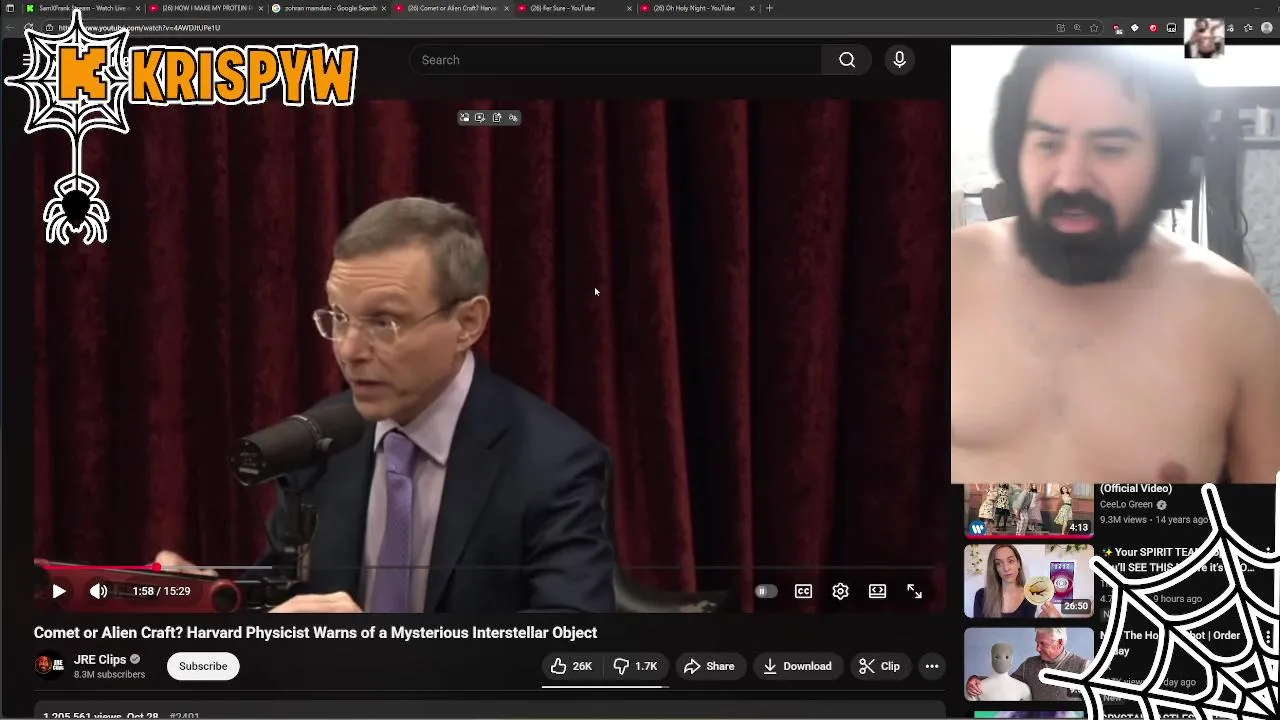1280x720 pixels.
Task: Bookmark this page with the star icon
Action: 1094,28
